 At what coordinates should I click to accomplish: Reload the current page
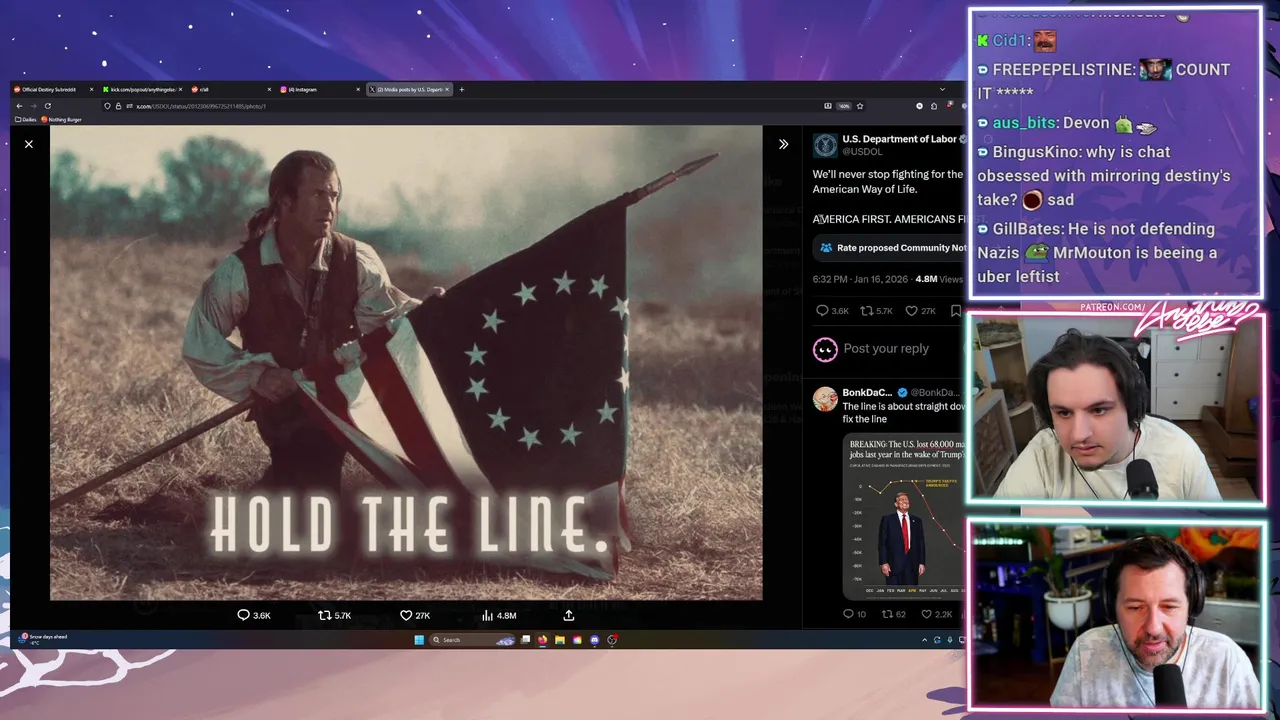pos(47,106)
